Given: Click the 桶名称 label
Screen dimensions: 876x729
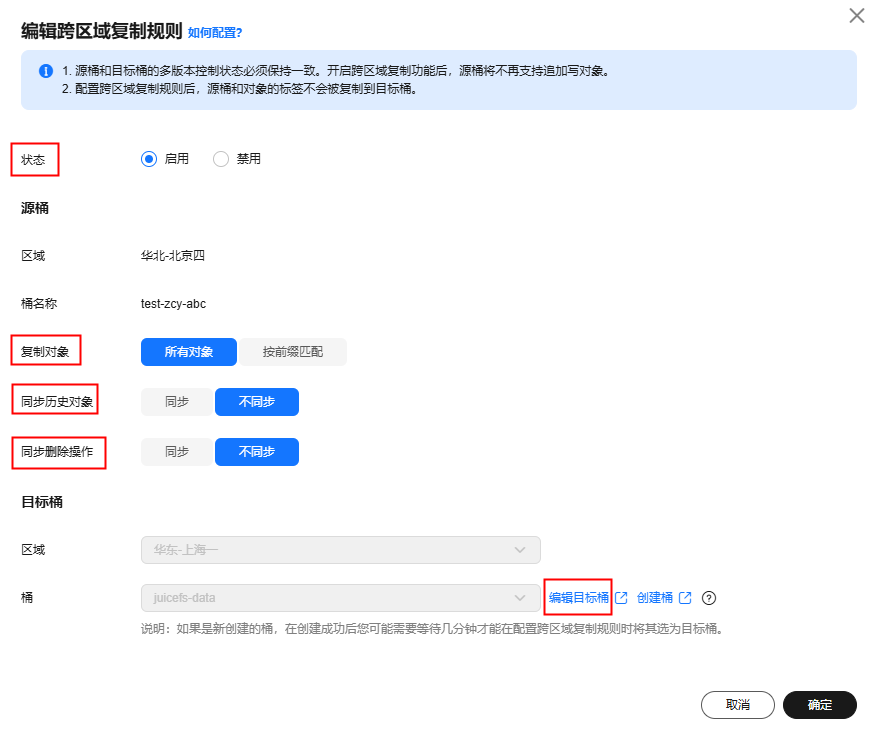Looking at the screenshot, I should point(39,304).
